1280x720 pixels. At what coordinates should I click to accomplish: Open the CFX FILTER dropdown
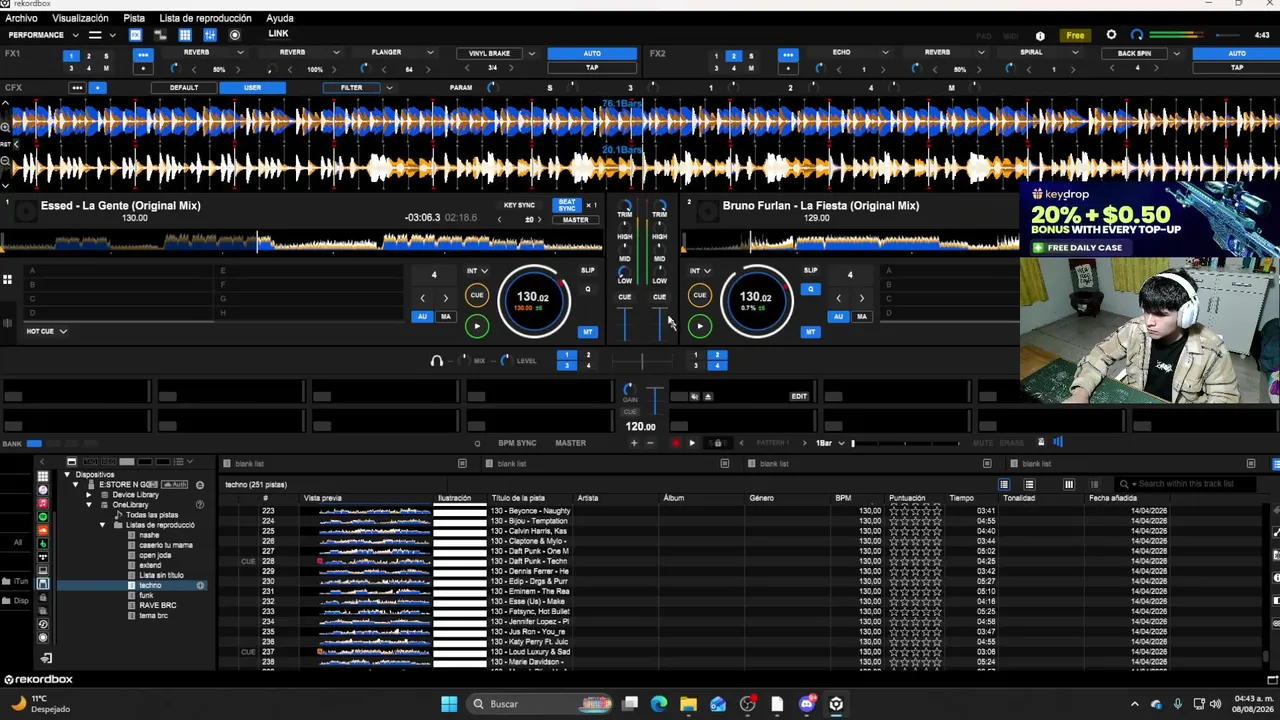point(389,88)
